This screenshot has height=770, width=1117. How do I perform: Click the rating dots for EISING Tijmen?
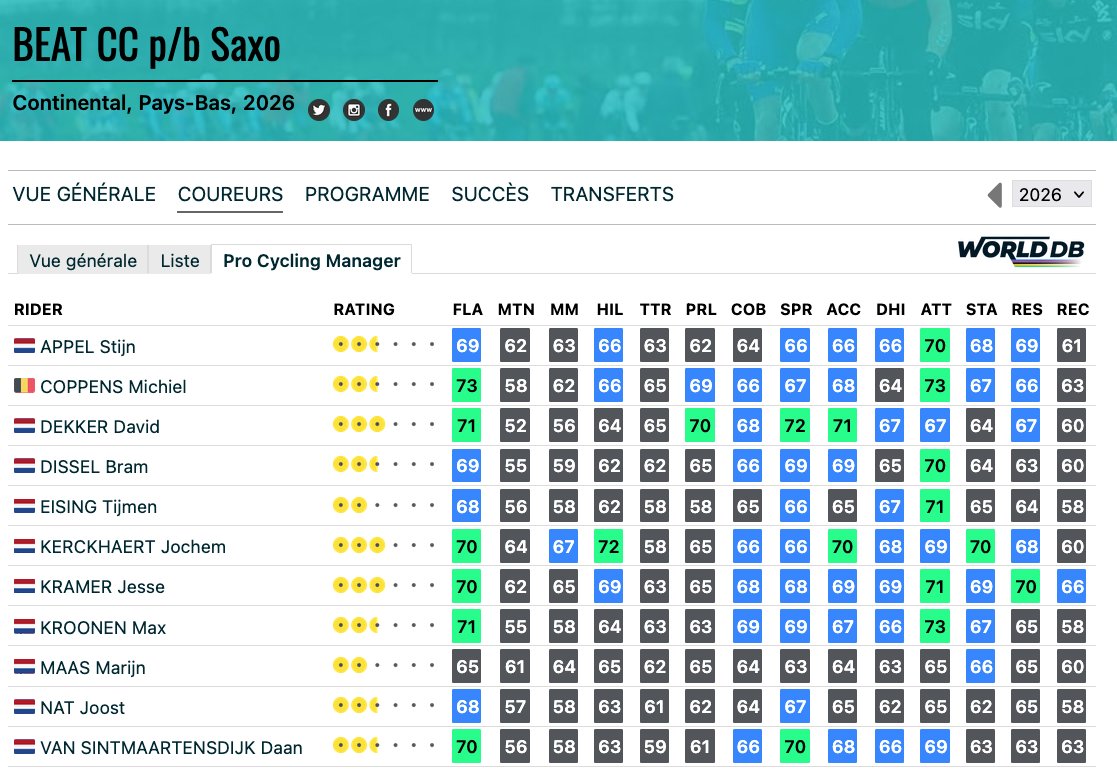coord(384,505)
